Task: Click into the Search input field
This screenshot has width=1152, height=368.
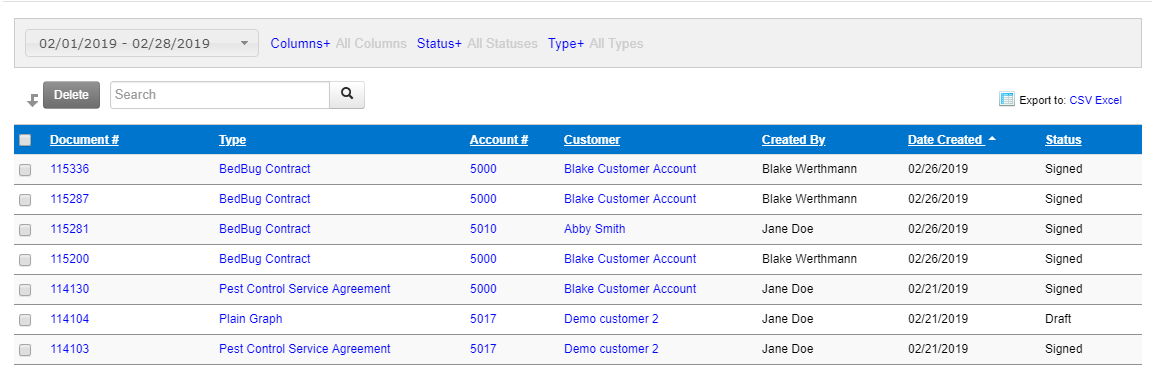Action: (x=220, y=95)
